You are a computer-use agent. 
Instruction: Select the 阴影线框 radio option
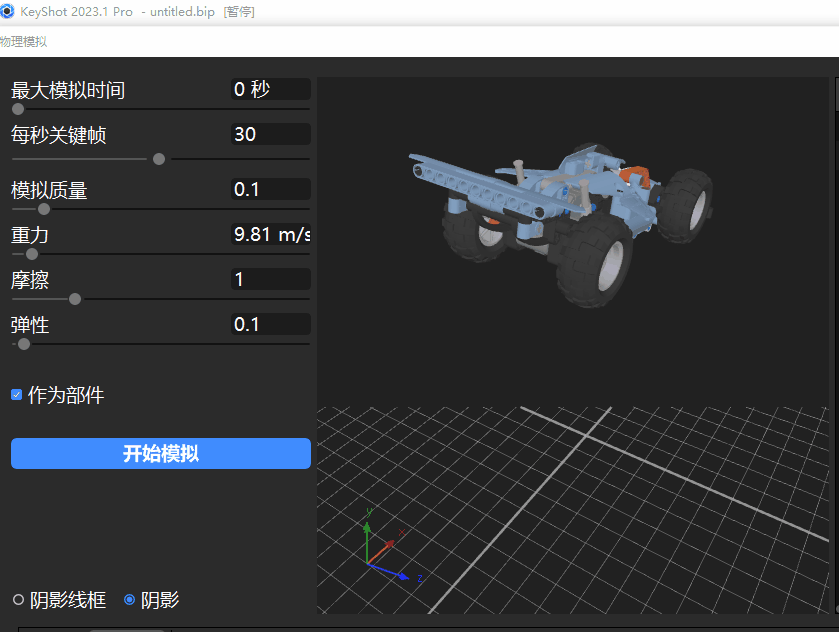[18, 600]
